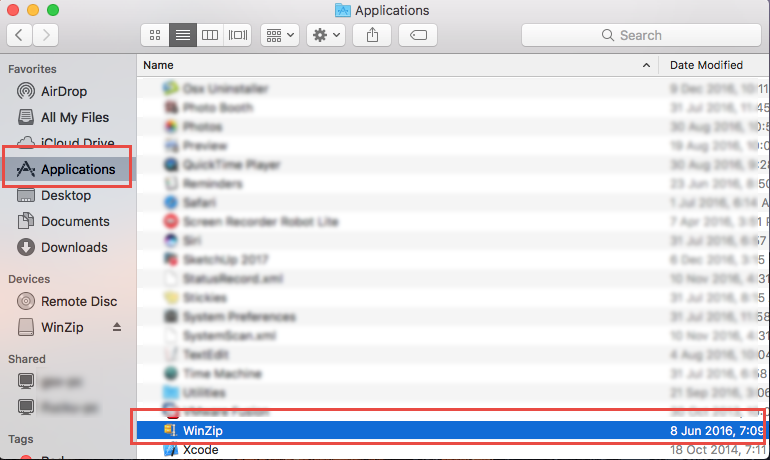Click the yellow minimize window button

[x=33, y=10]
